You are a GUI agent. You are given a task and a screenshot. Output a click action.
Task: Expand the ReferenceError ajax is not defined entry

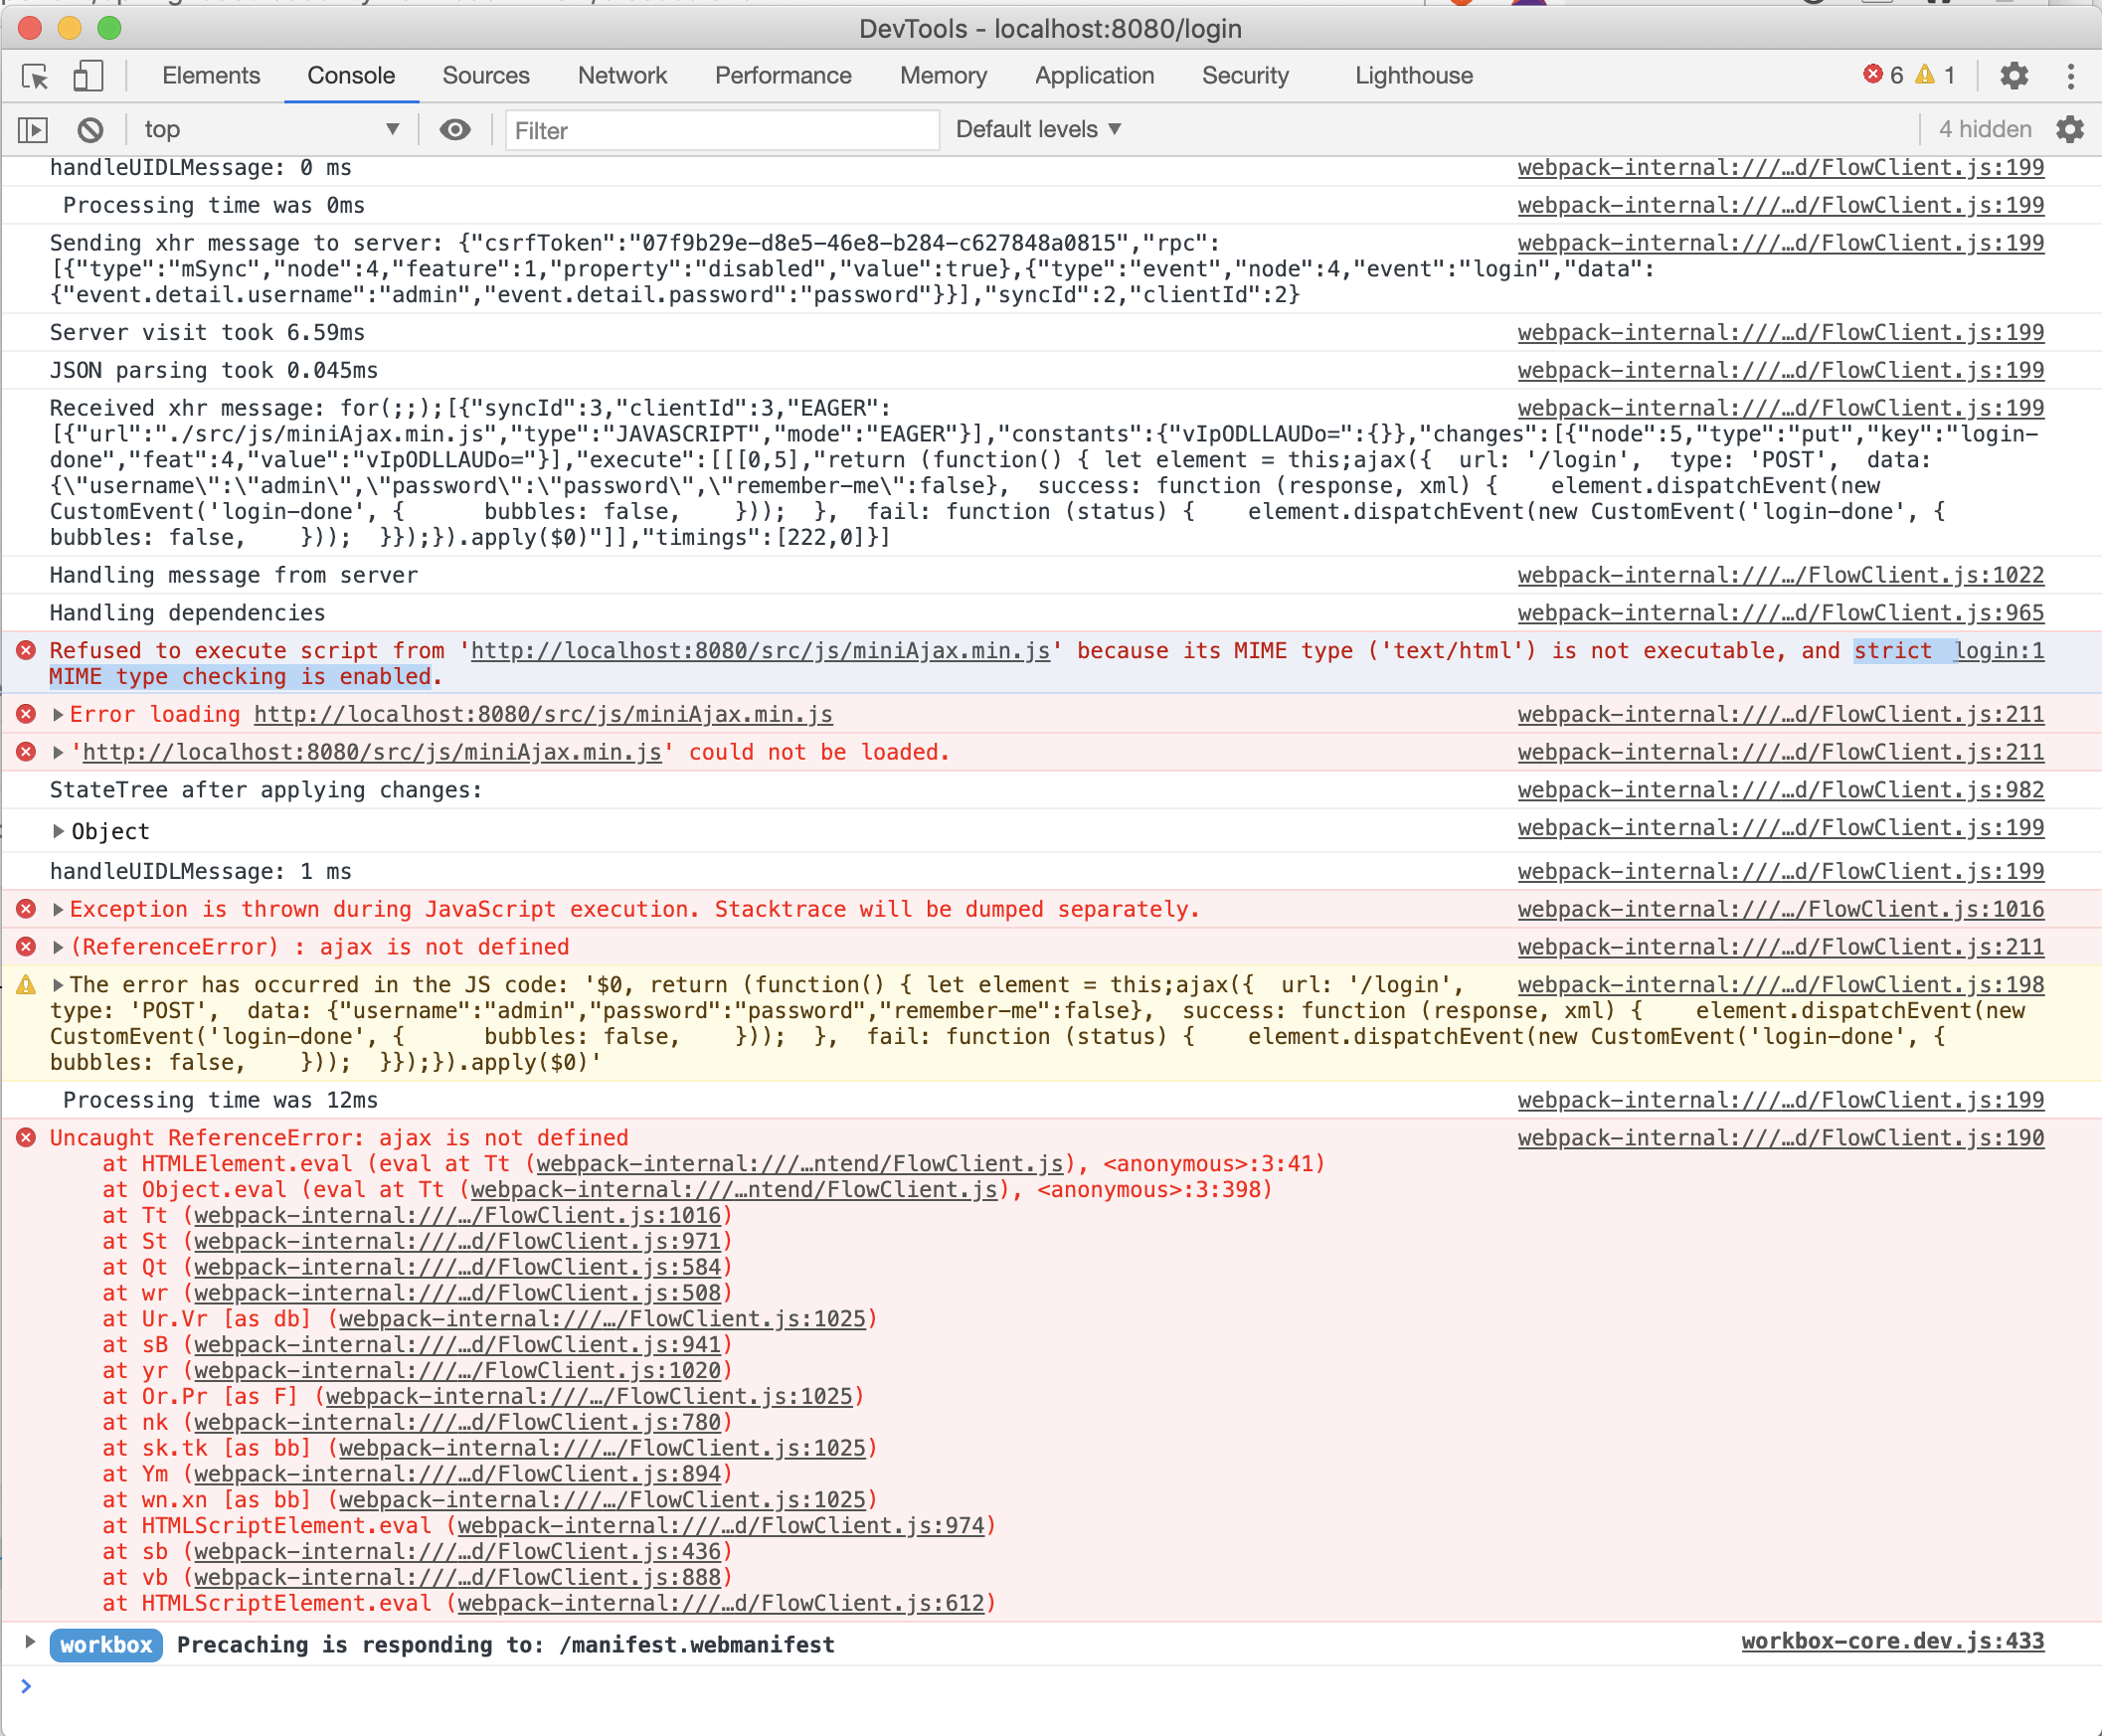point(58,947)
